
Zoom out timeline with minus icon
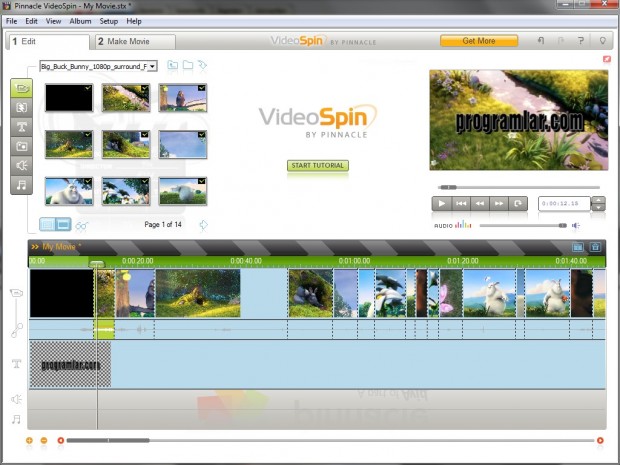[x=44, y=440]
